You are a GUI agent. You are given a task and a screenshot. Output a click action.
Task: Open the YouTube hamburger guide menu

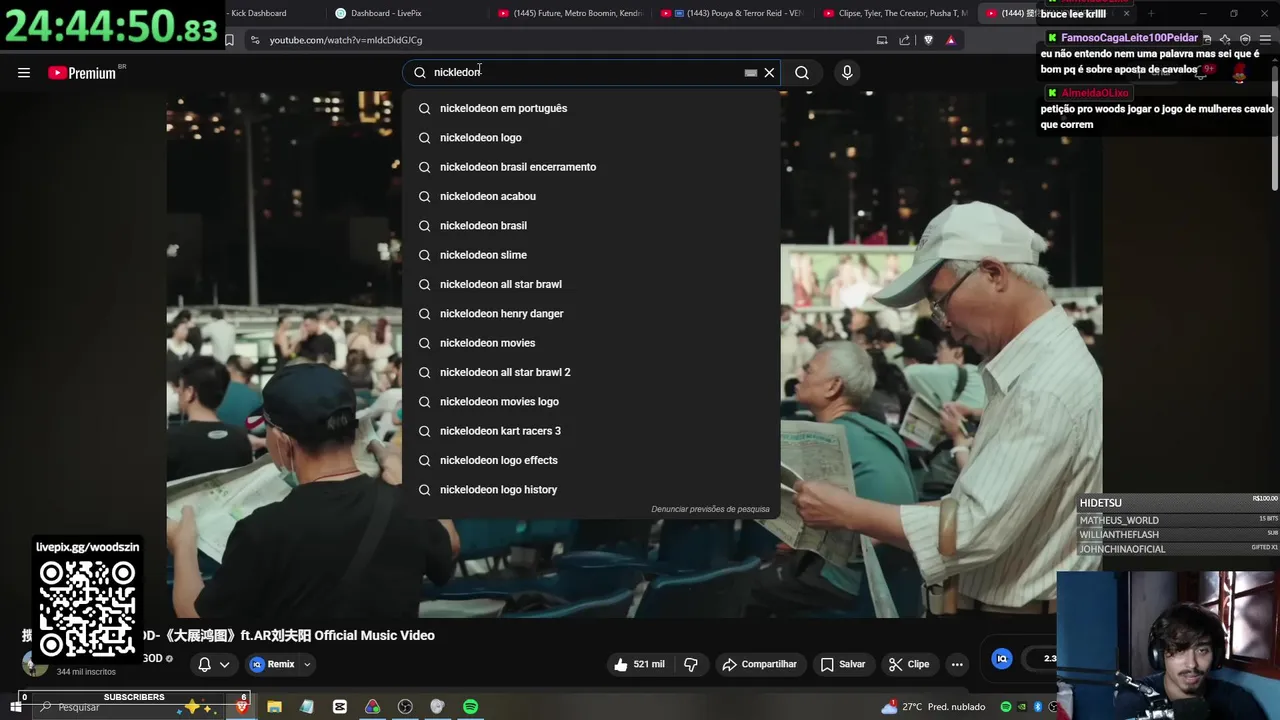coord(24,72)
